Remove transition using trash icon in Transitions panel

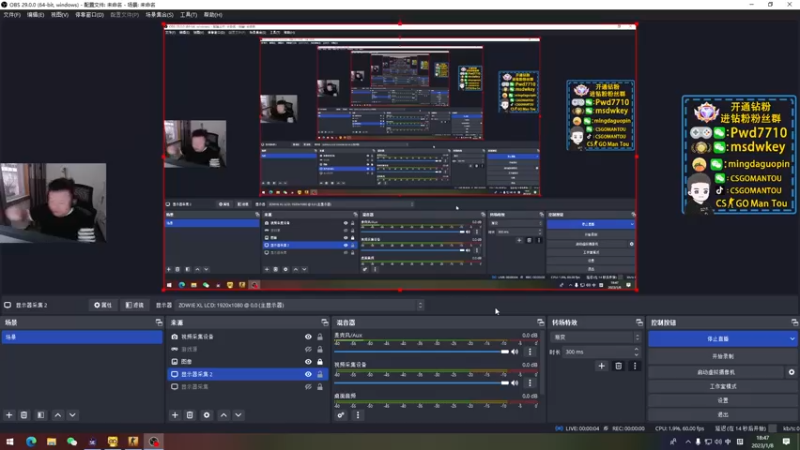tap(618, 366)
